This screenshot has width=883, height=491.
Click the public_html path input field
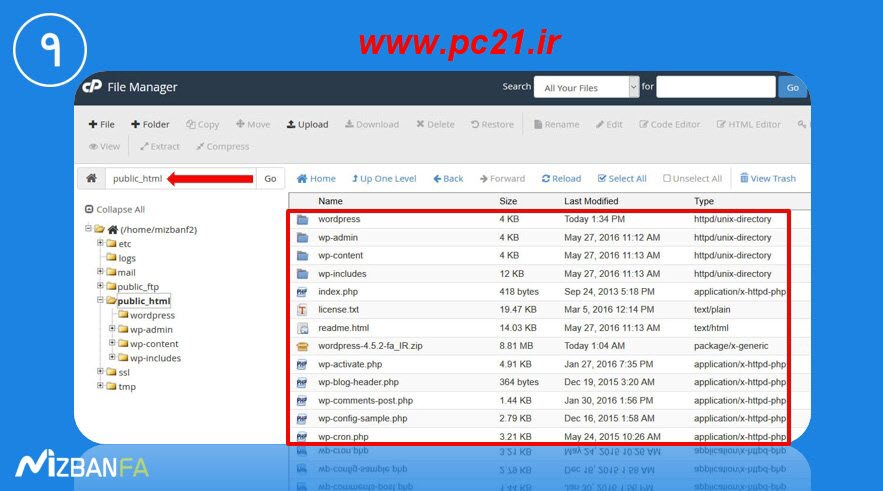coord(180,178)
